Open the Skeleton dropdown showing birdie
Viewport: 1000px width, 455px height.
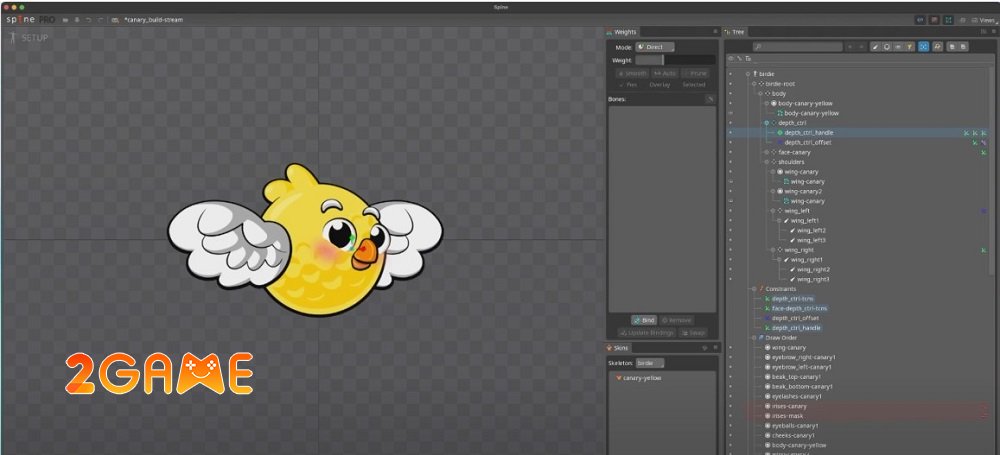pos(650,363)
